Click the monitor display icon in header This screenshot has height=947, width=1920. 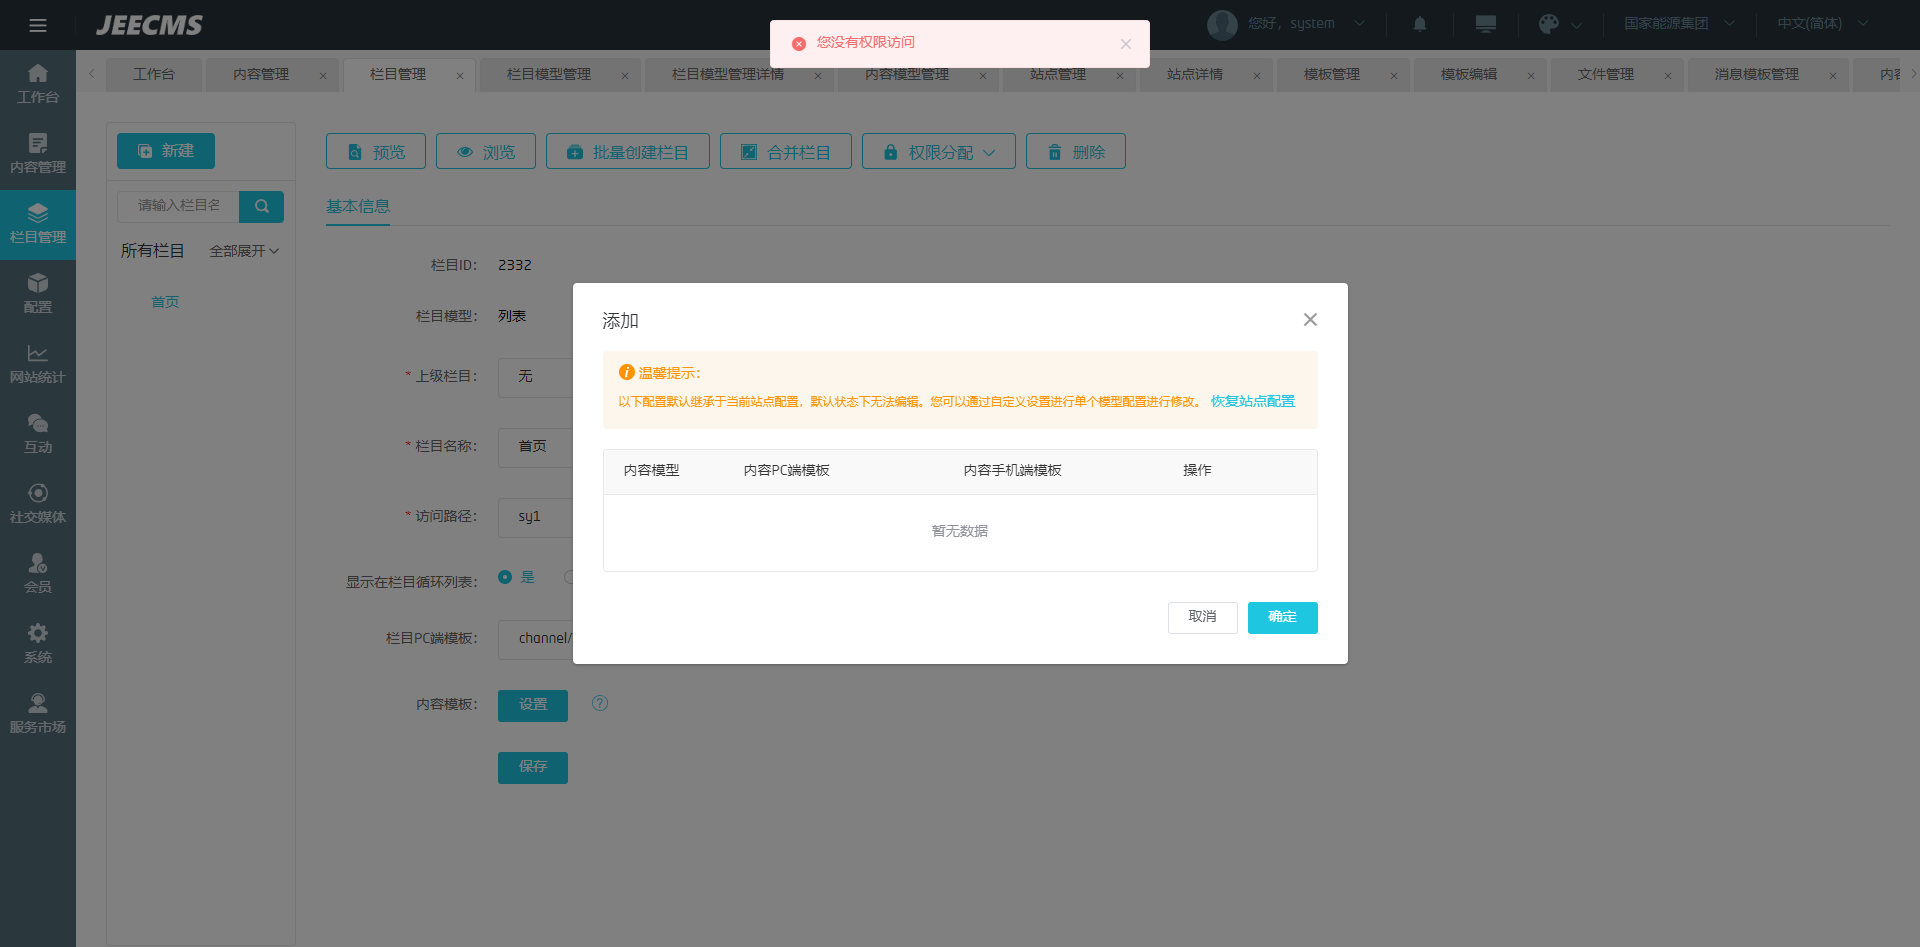click(1486, 24)
